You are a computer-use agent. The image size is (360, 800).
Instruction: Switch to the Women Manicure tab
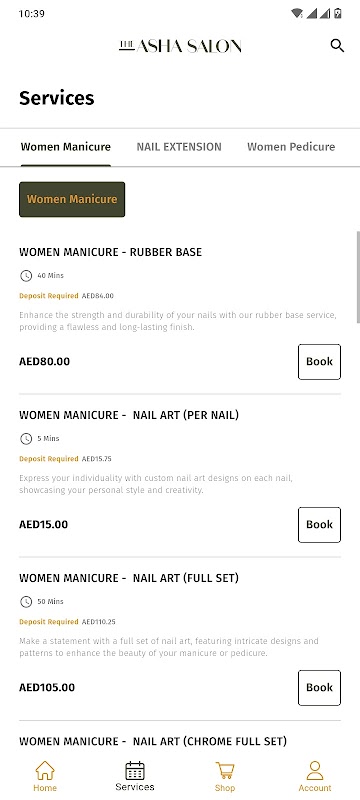66,147
